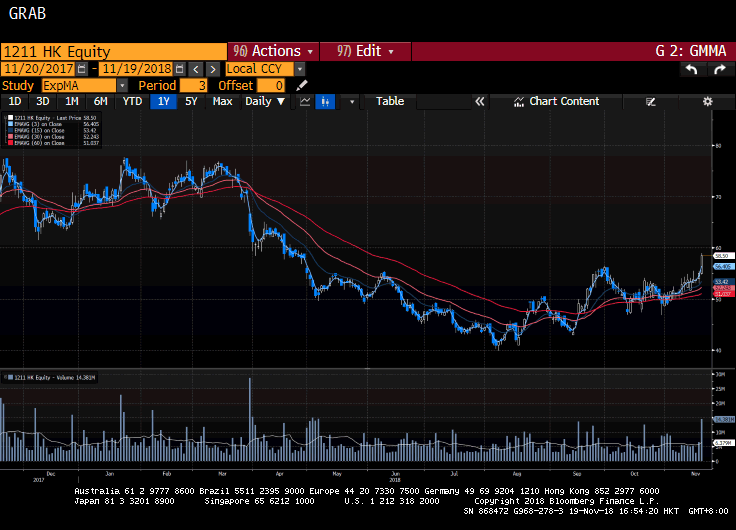Click the undo arrow icon
Screen dimensions: 736x530
(691, 69)
